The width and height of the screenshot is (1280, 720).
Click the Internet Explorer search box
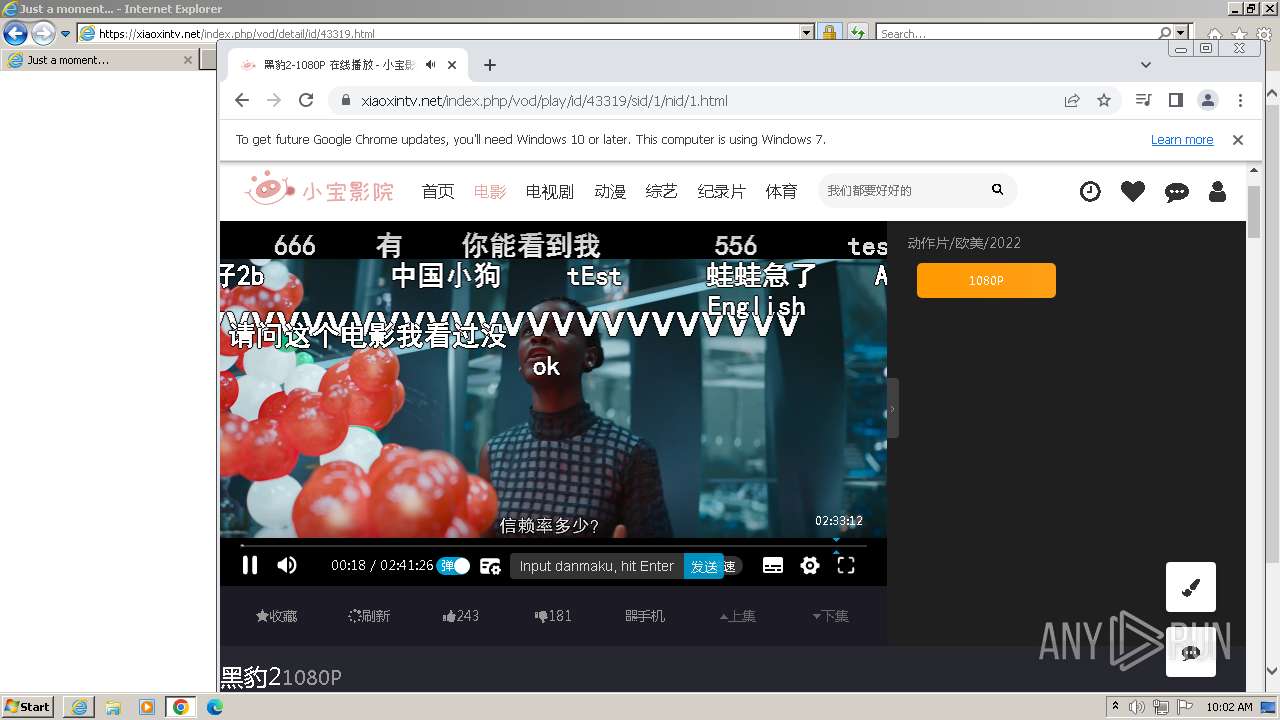(x=1017, y=33)
